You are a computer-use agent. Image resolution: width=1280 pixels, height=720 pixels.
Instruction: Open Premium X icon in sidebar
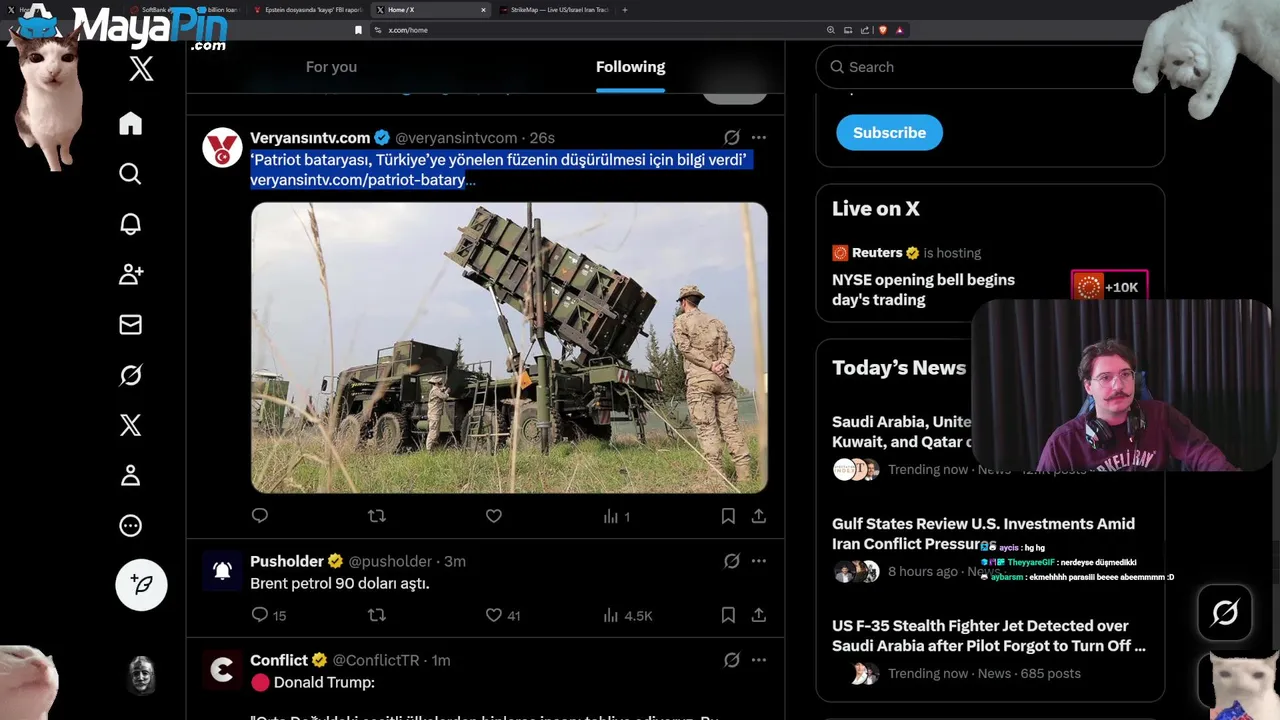click(131, 425)
